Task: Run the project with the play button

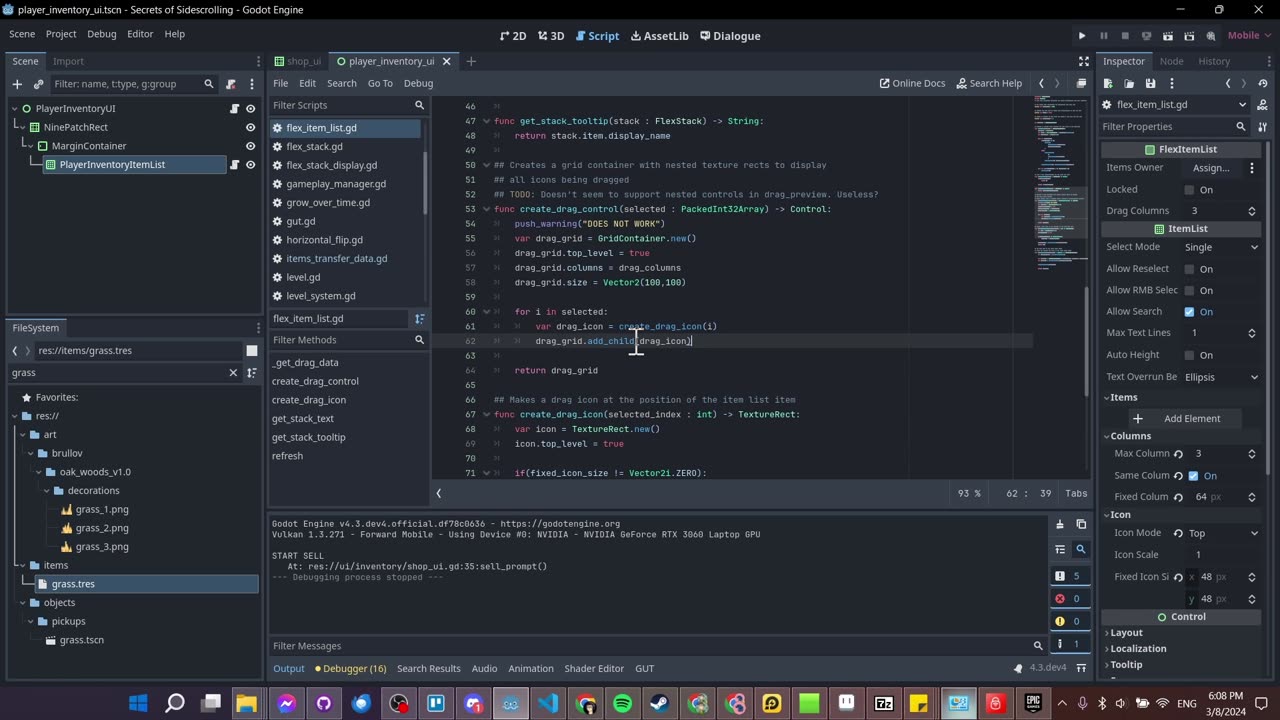Action: (x=1082, y=36)
